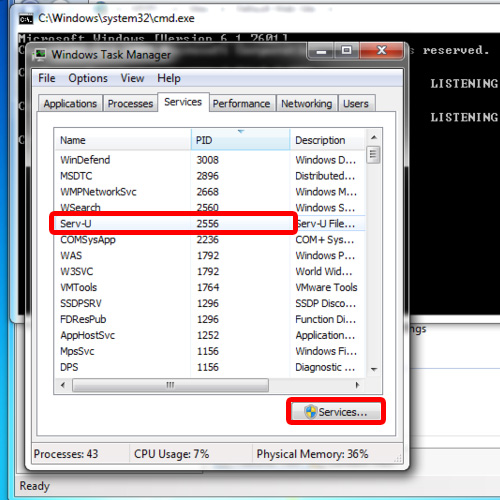Click the 'Distributed...' description cell
Image resolution: width=500 pixels, height=500 pixels.
325,176
